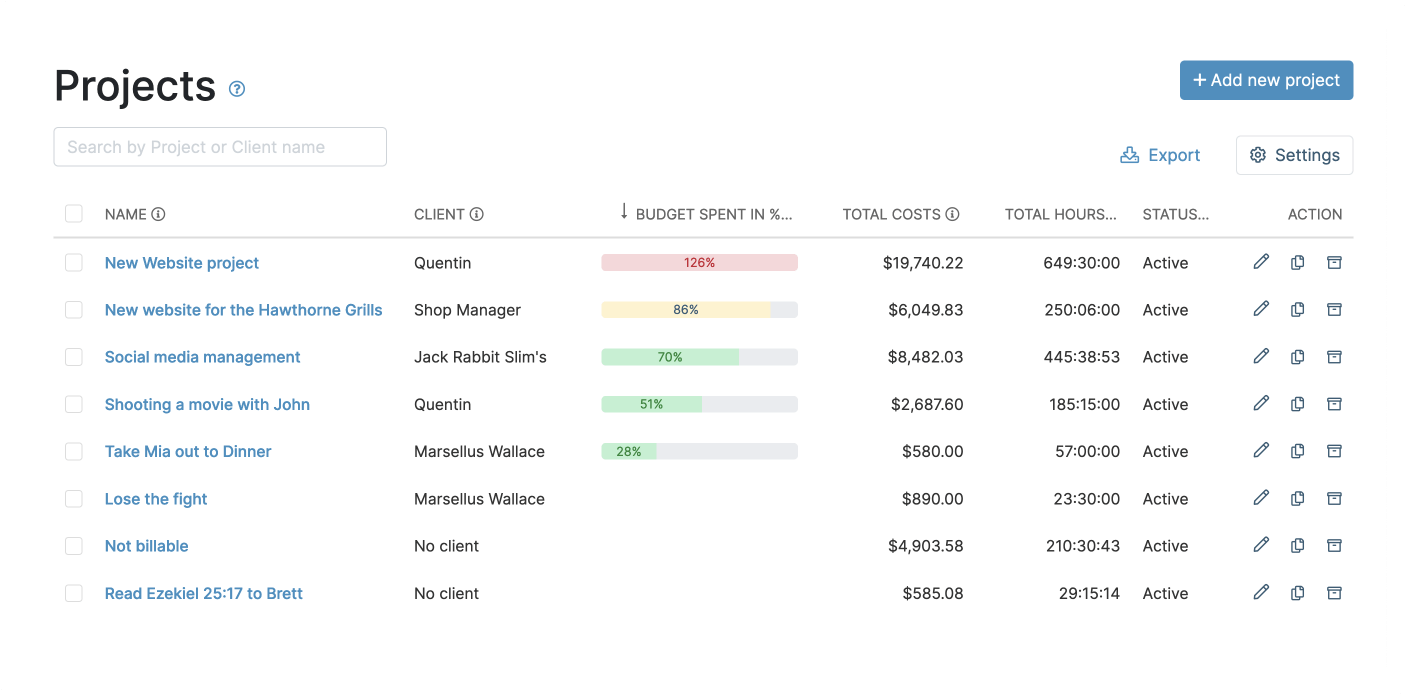Select the checkbox for Shooting a movie with John
Viewport: 1406px width, 695px height.
(x=74, y=404)
